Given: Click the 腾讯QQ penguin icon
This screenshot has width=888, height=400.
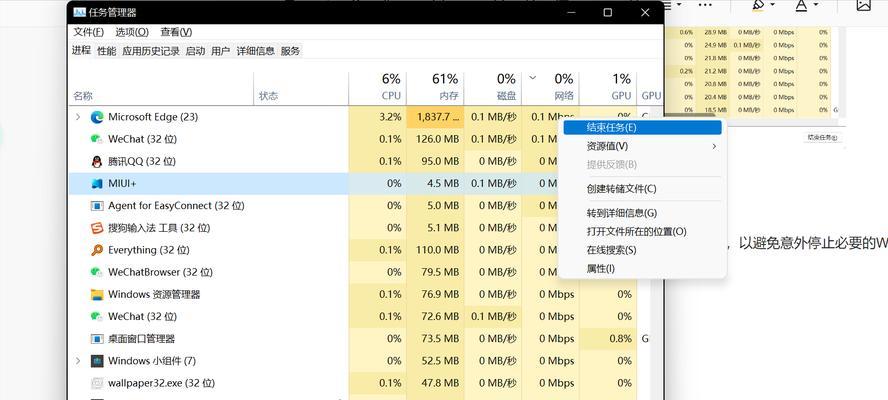Looking at the screenshot, I should (x=97, y=161).
